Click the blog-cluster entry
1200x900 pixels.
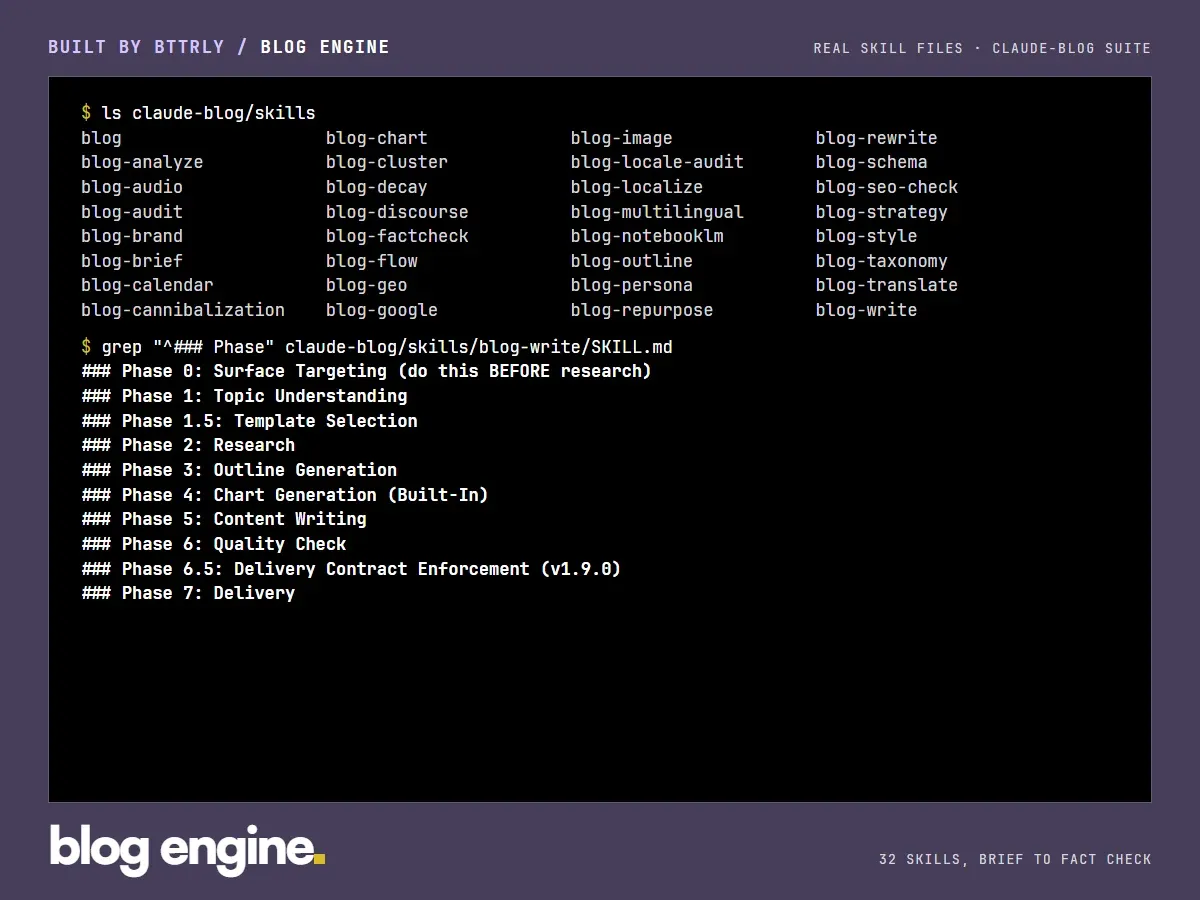tap(387, 162)
